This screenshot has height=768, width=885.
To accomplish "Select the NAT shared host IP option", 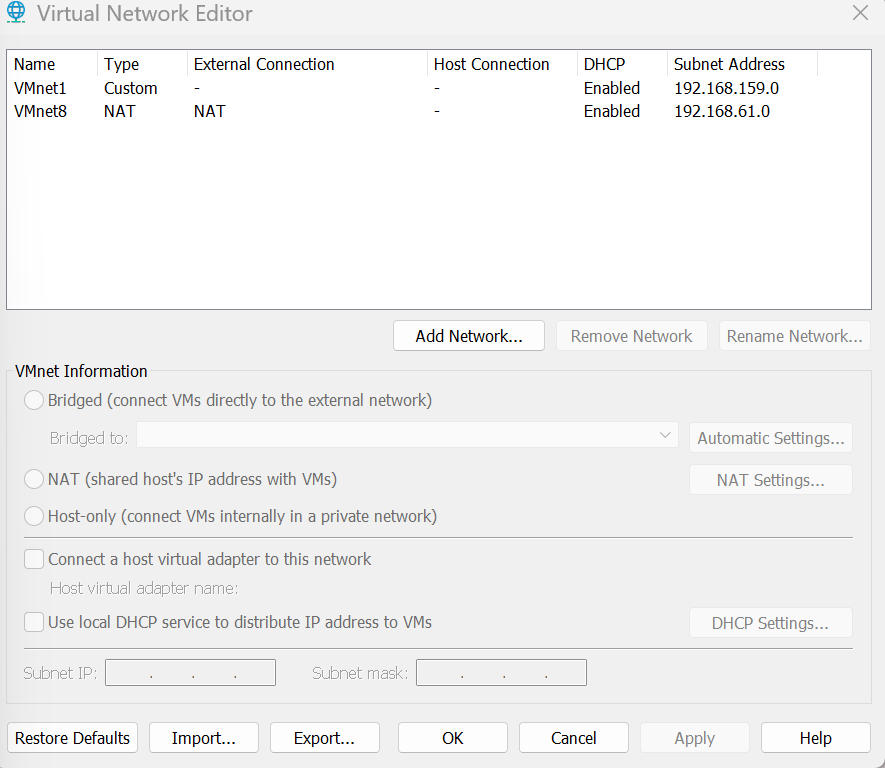I will [34, 479].
